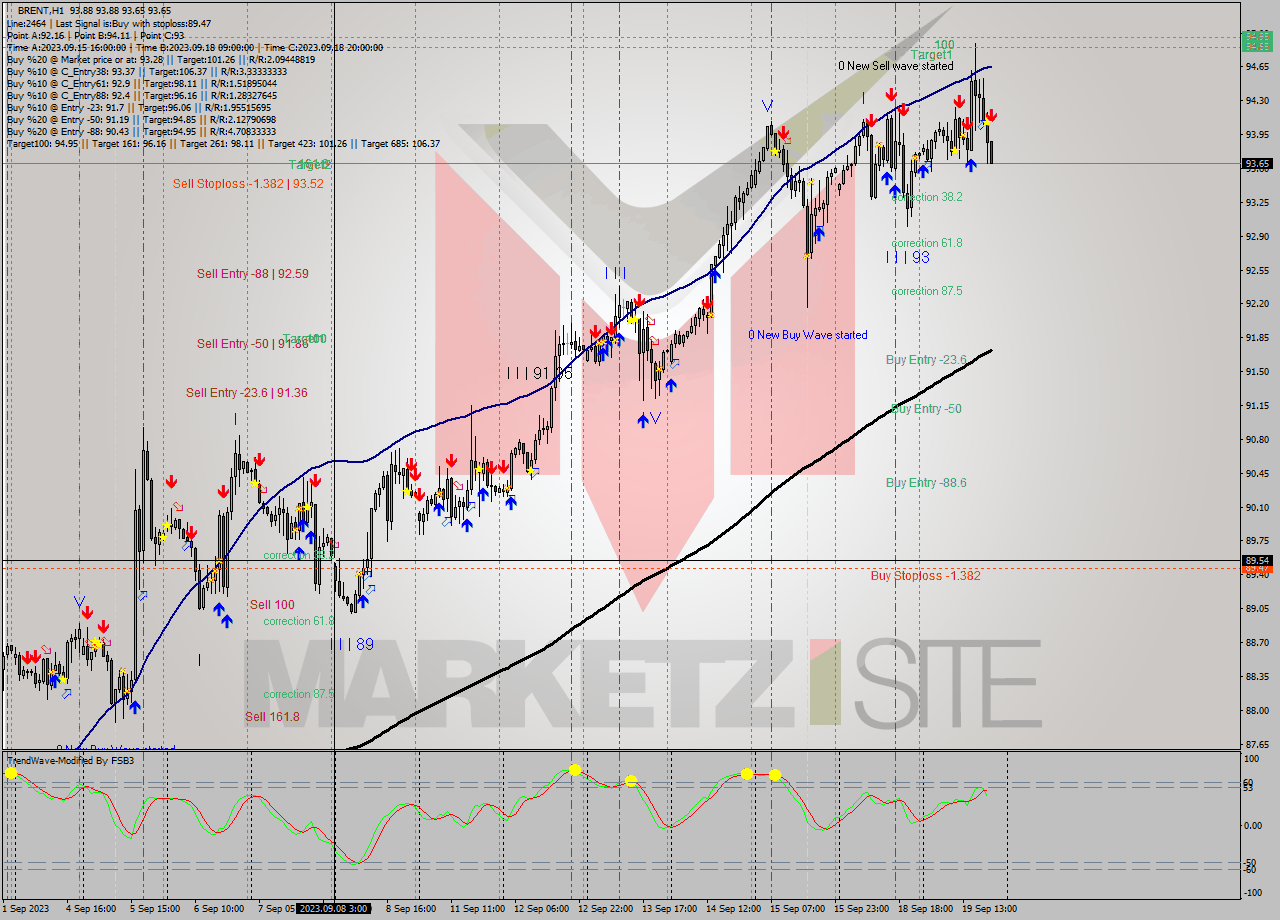Image resolution: width=1280 pixels, height=920 pixels.
Task: Click the 'Buy Stoploss -1.382' label
Action: click(x=925, y=575)
